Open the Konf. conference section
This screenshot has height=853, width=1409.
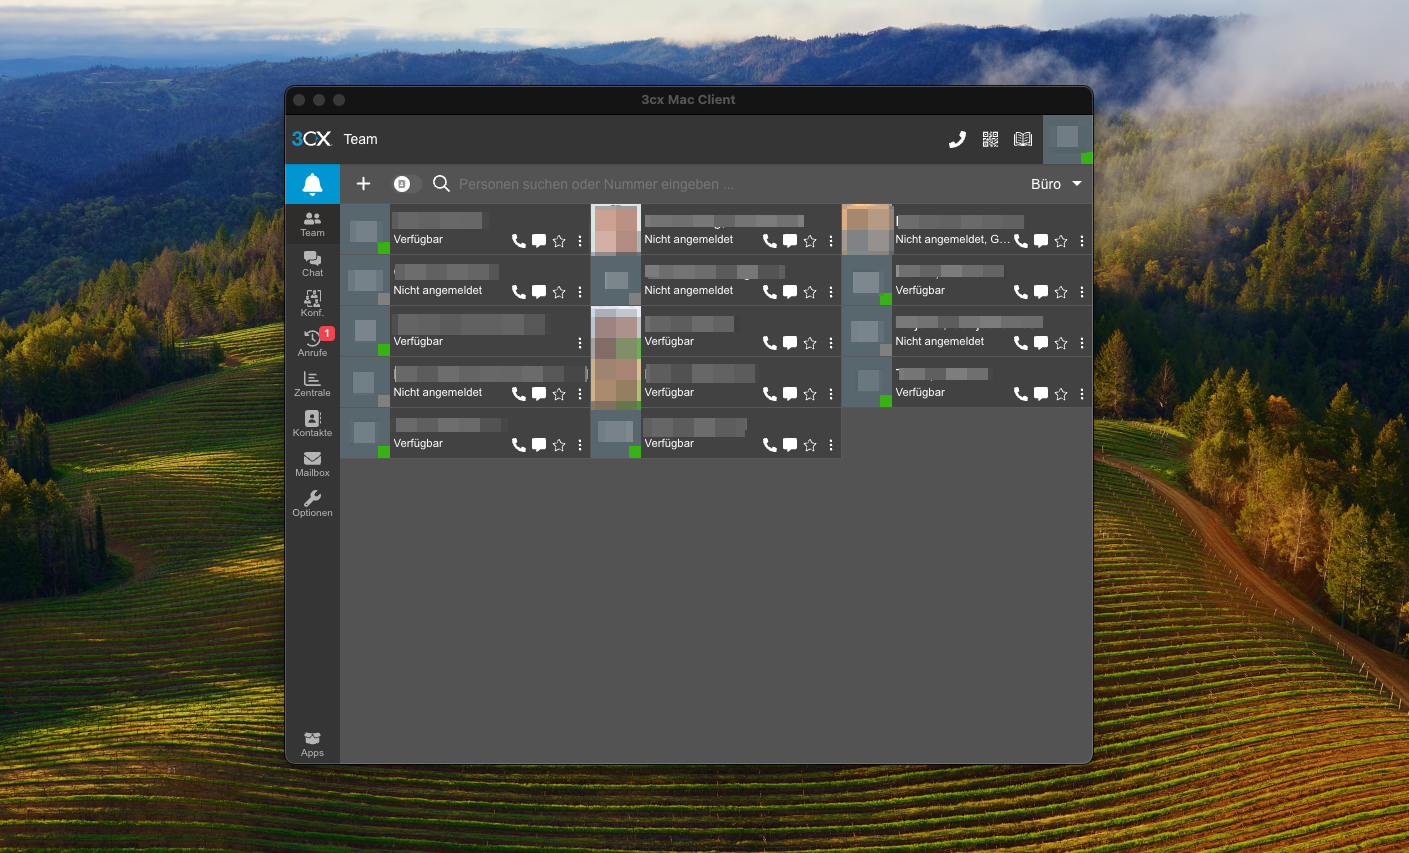[312, 302]
